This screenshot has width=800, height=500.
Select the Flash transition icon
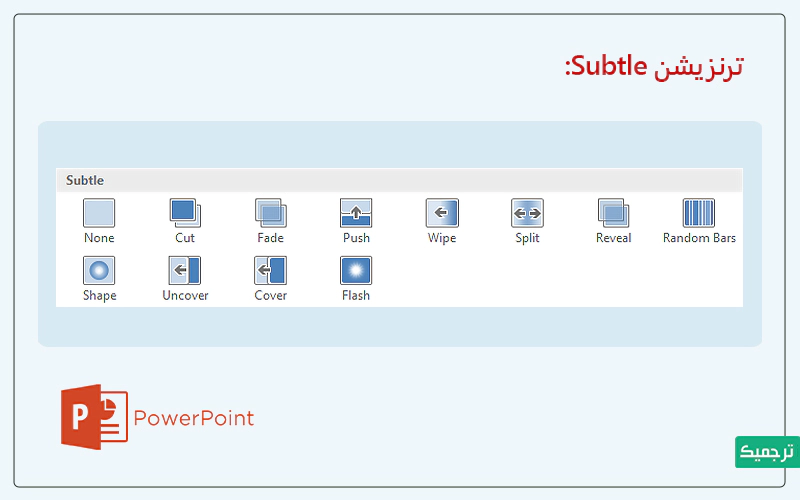pos(356,270)
